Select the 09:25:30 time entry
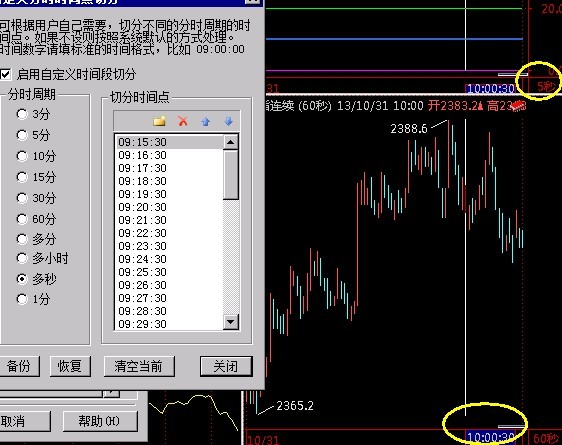The width and height of the screenshot is (562, 445). tap(169, 272)
